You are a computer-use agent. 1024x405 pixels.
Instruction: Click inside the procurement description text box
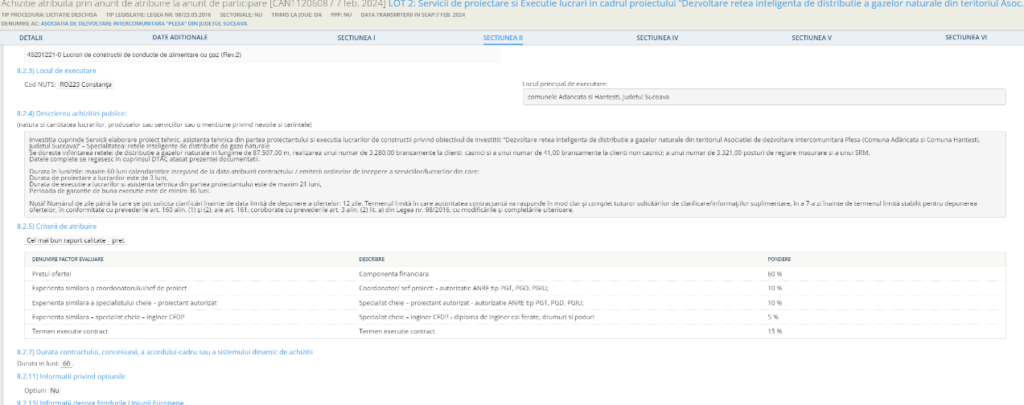tap(515, 174)
